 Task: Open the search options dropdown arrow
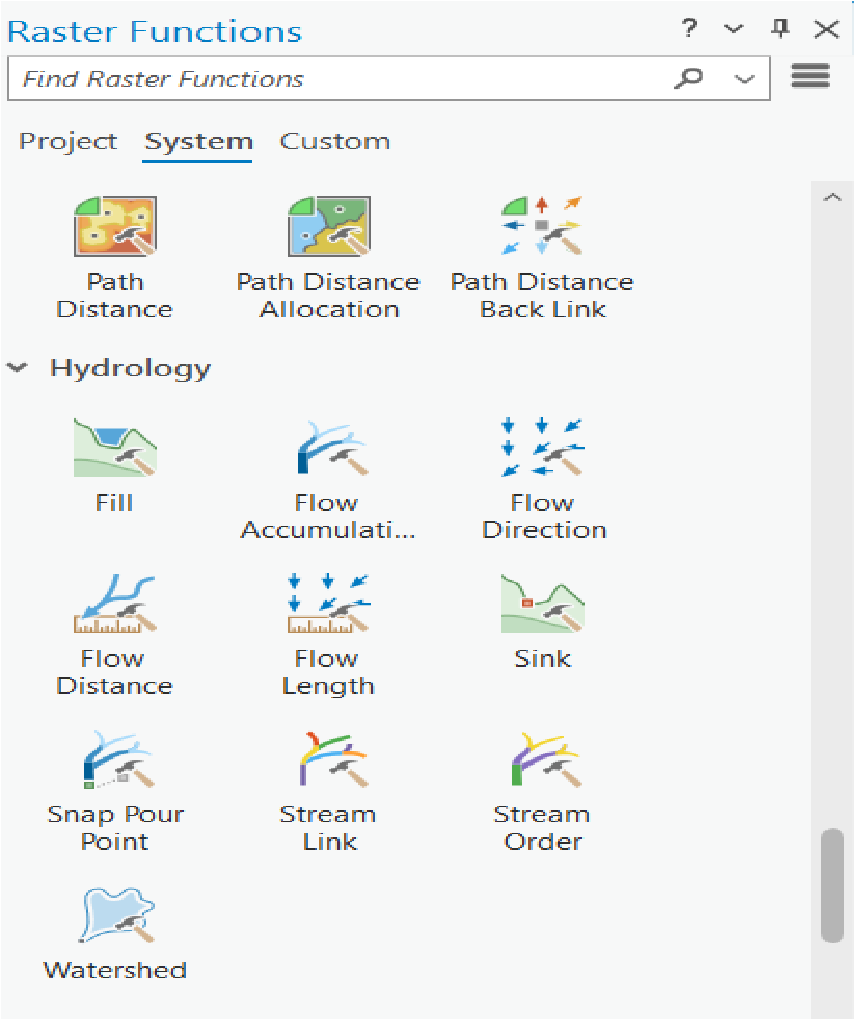(x=744, y=80)
